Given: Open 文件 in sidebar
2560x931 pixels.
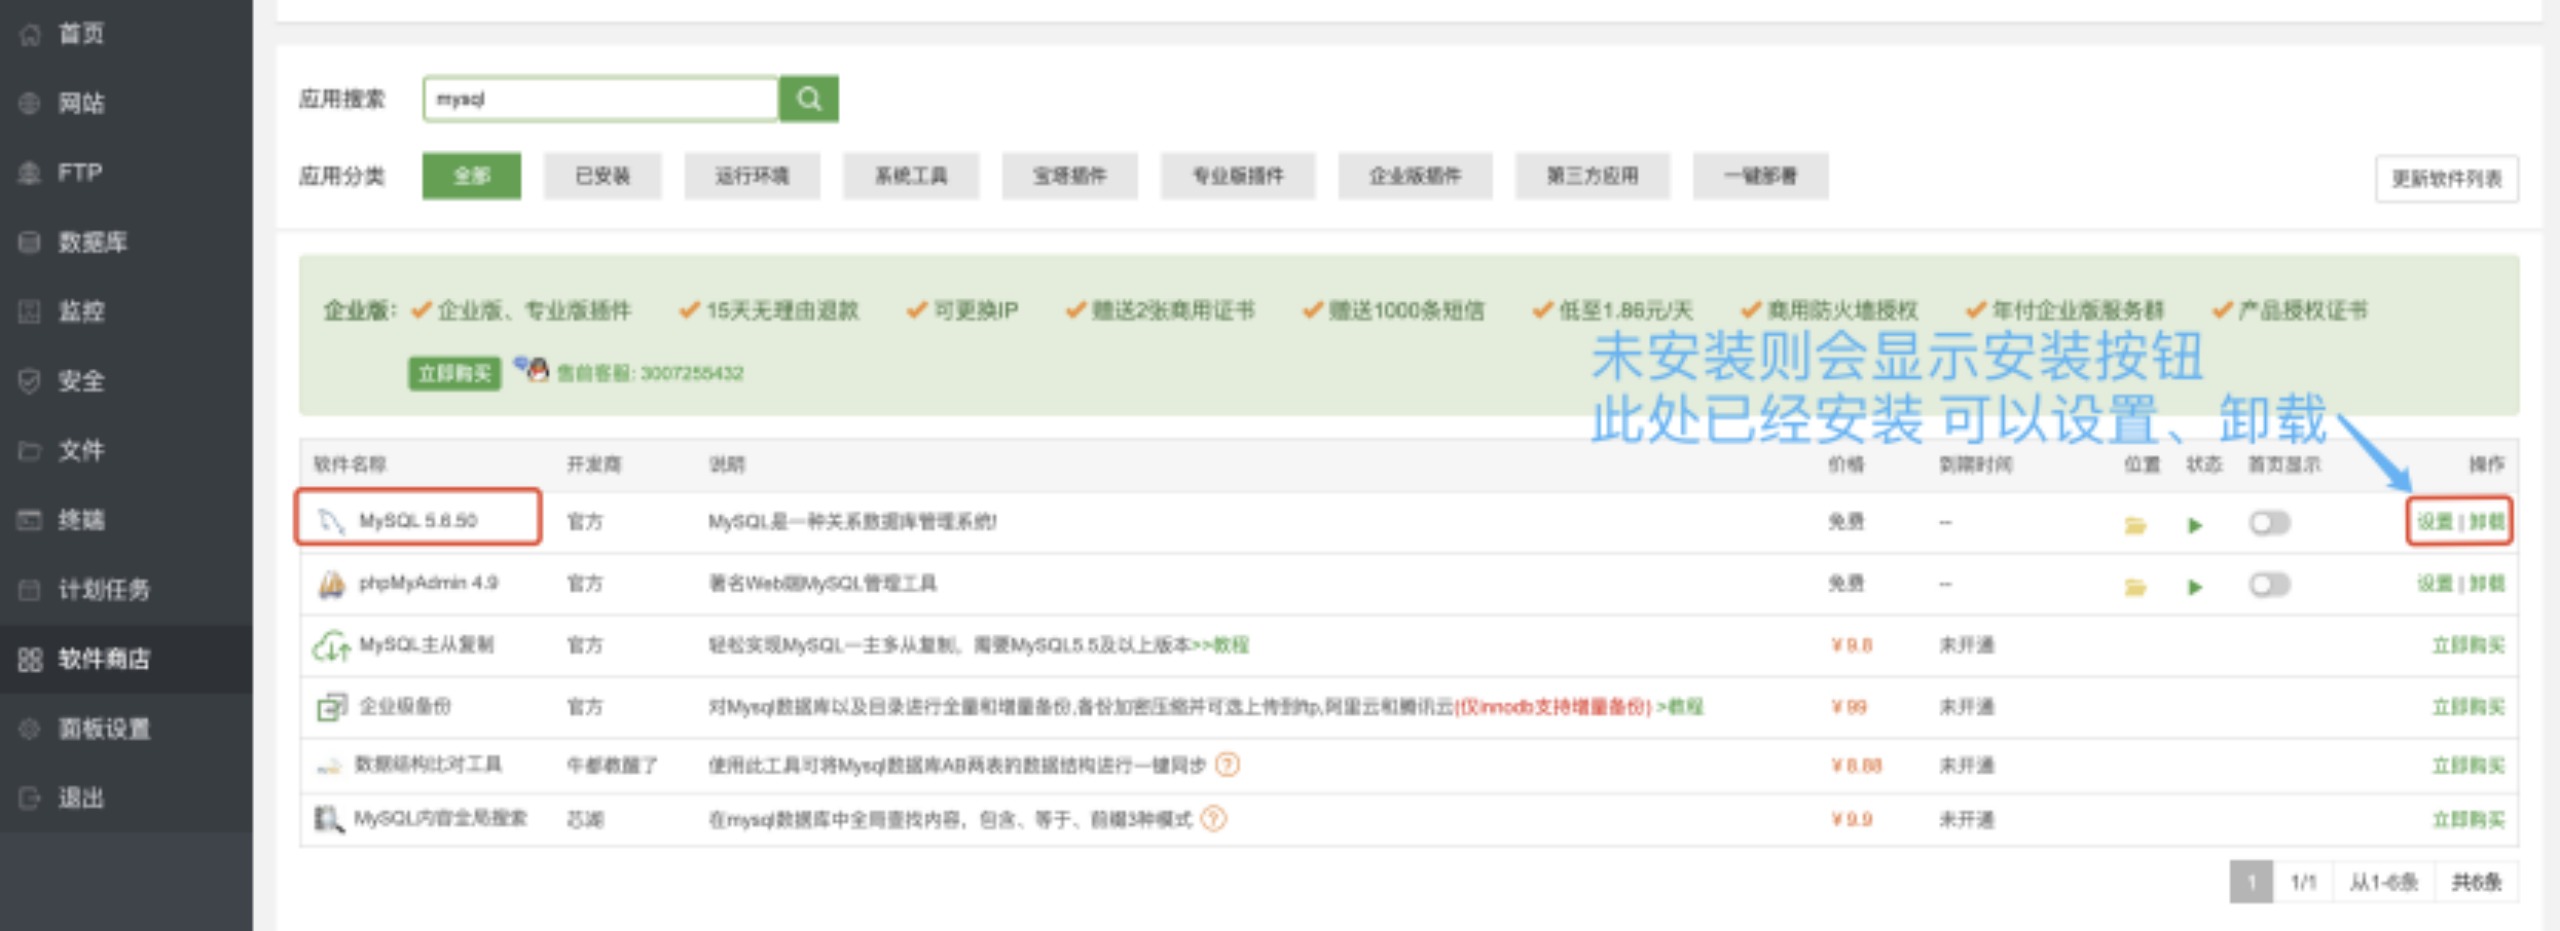Looking at the screenshot, I should [81, 450].
